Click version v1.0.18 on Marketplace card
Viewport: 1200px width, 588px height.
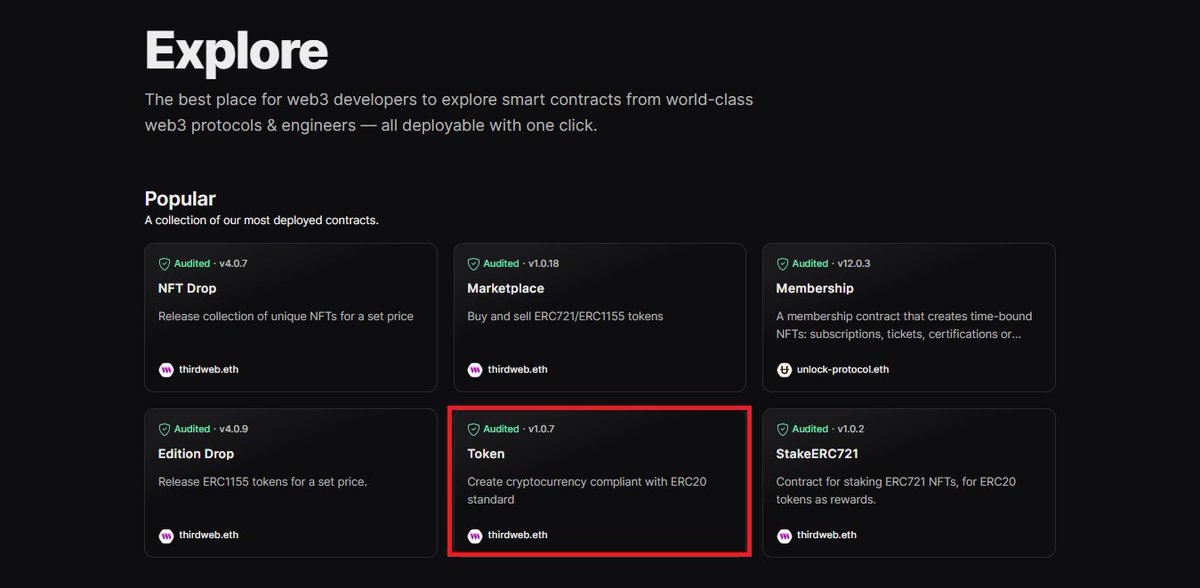tap(544, 264)
